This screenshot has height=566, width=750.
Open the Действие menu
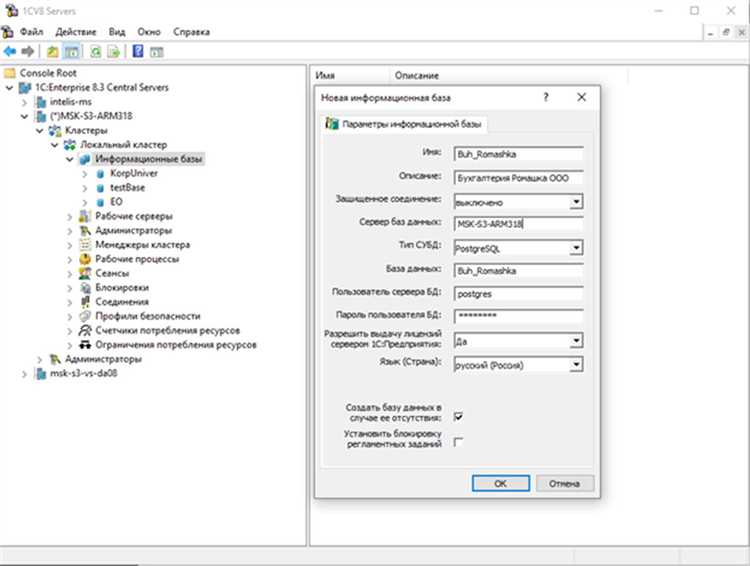(x=76, y=32)
